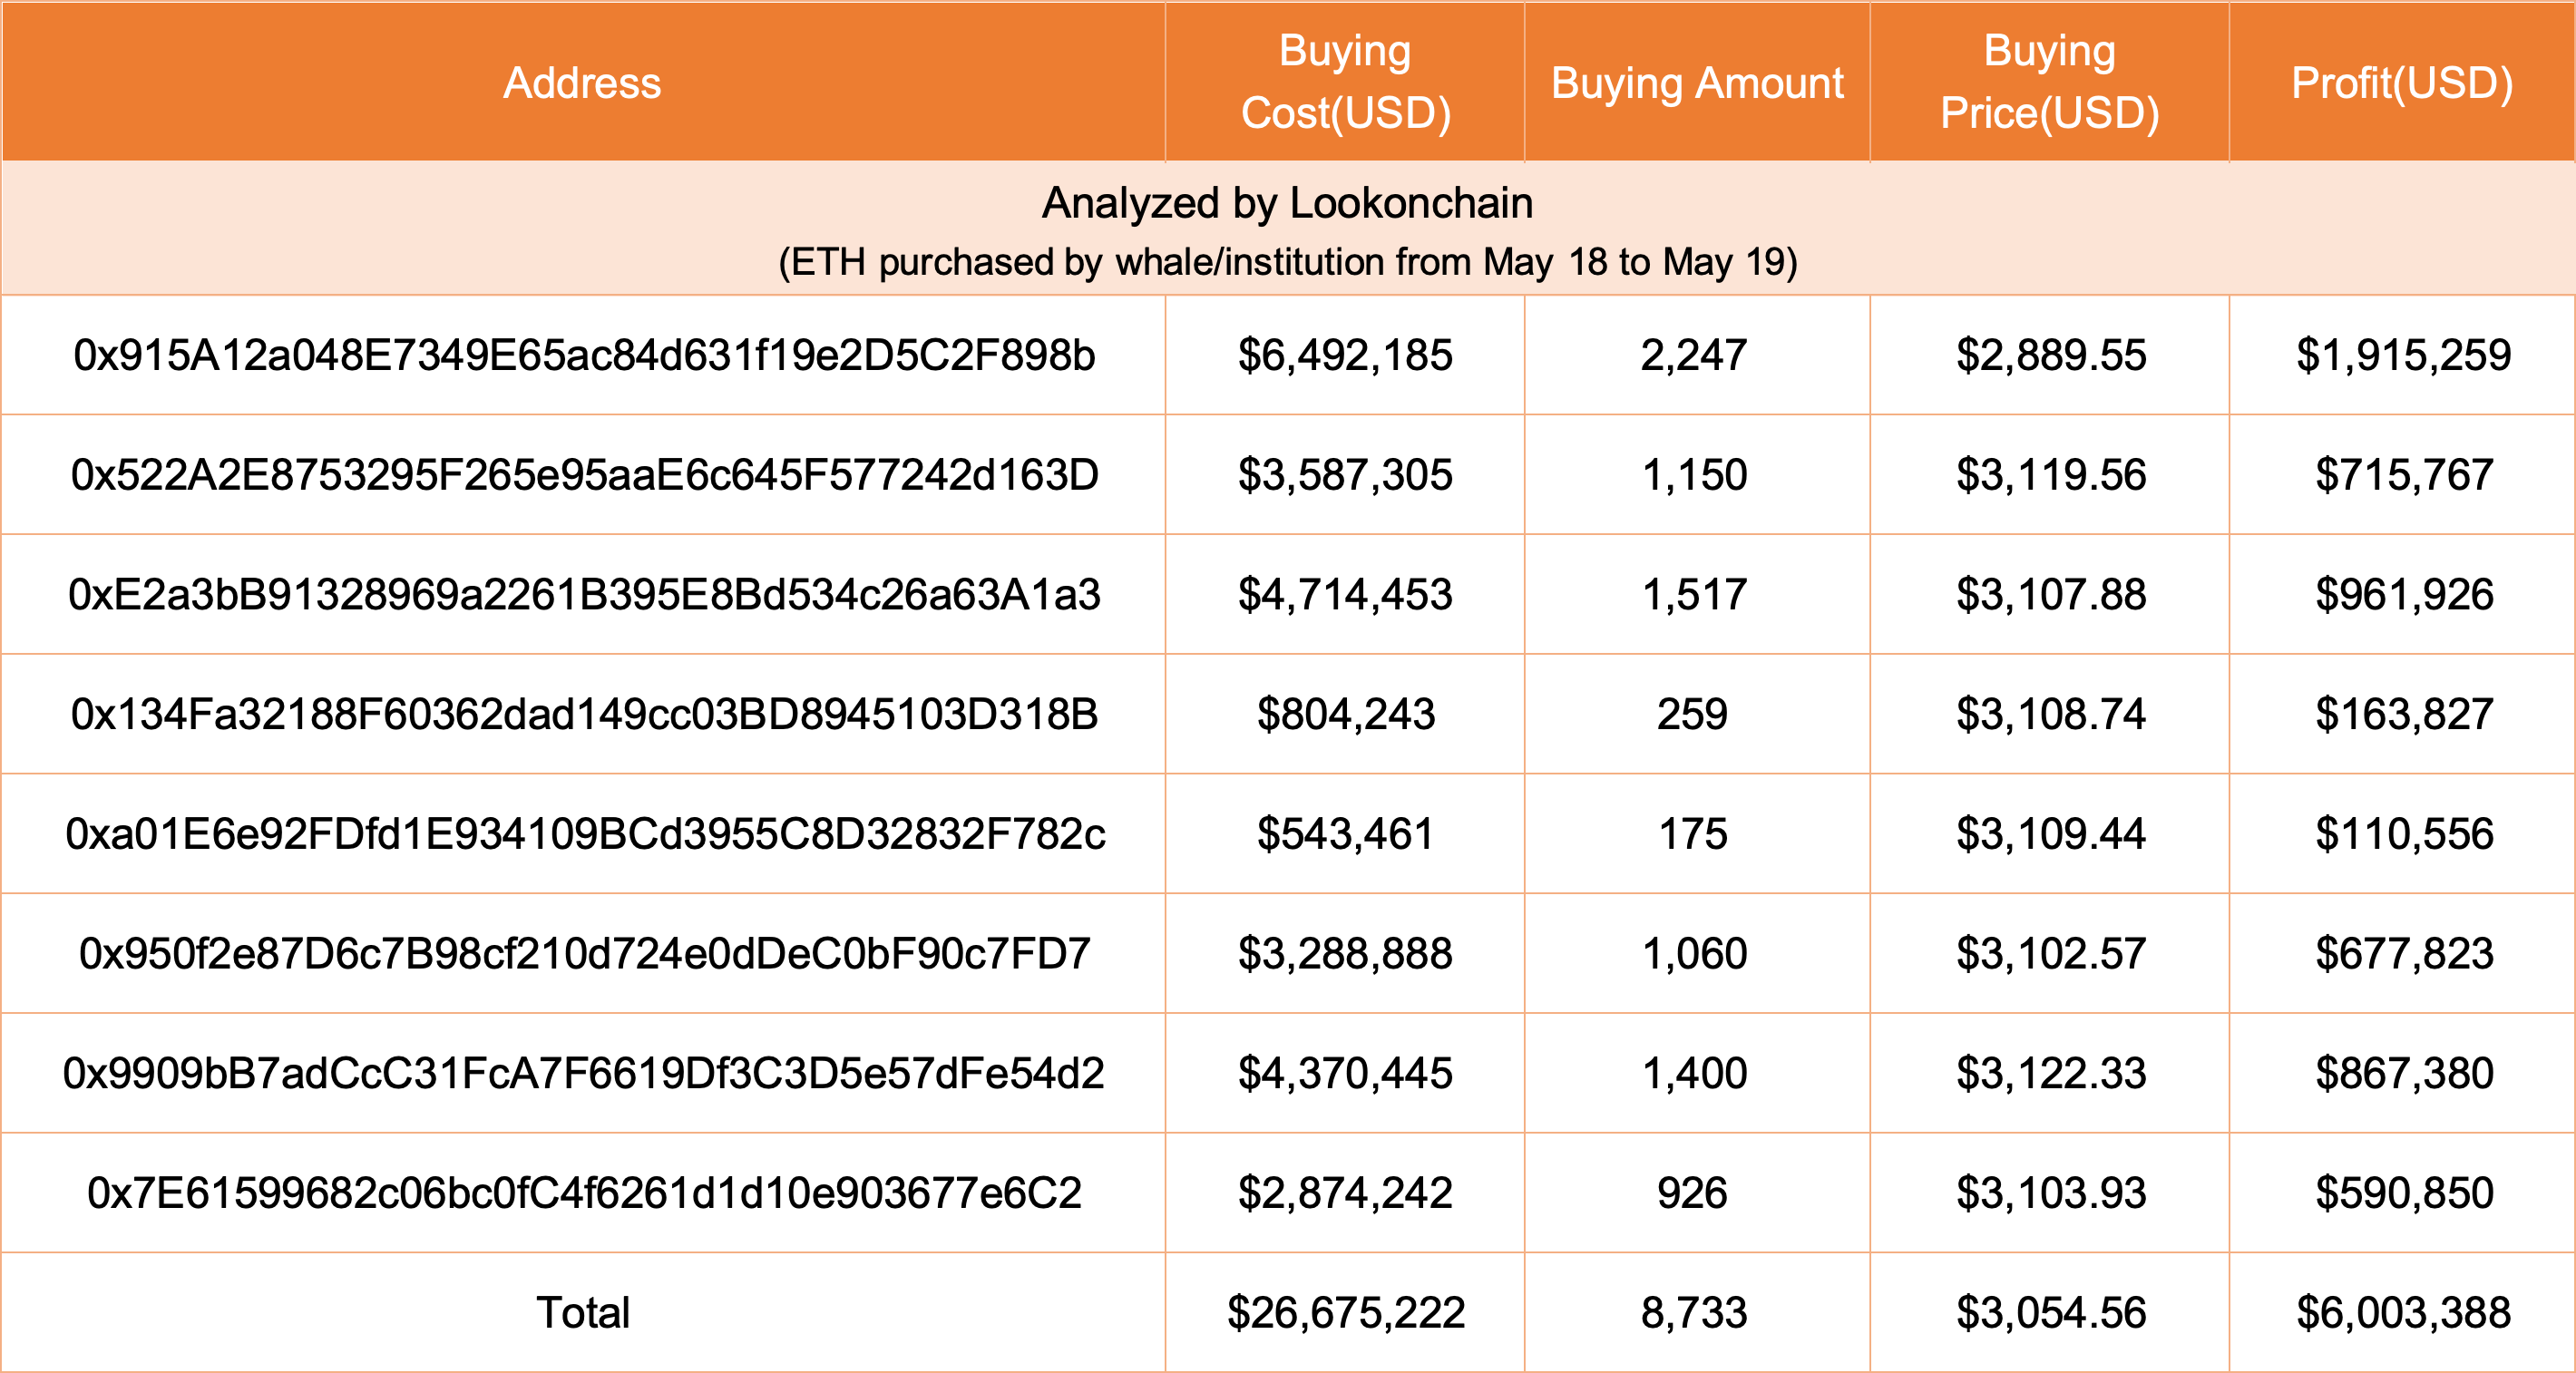The width and height of the screenshot is (2576, 1373).
Task: Click address starting with 0xE2a3bB91
Action: tap(584, 595)
